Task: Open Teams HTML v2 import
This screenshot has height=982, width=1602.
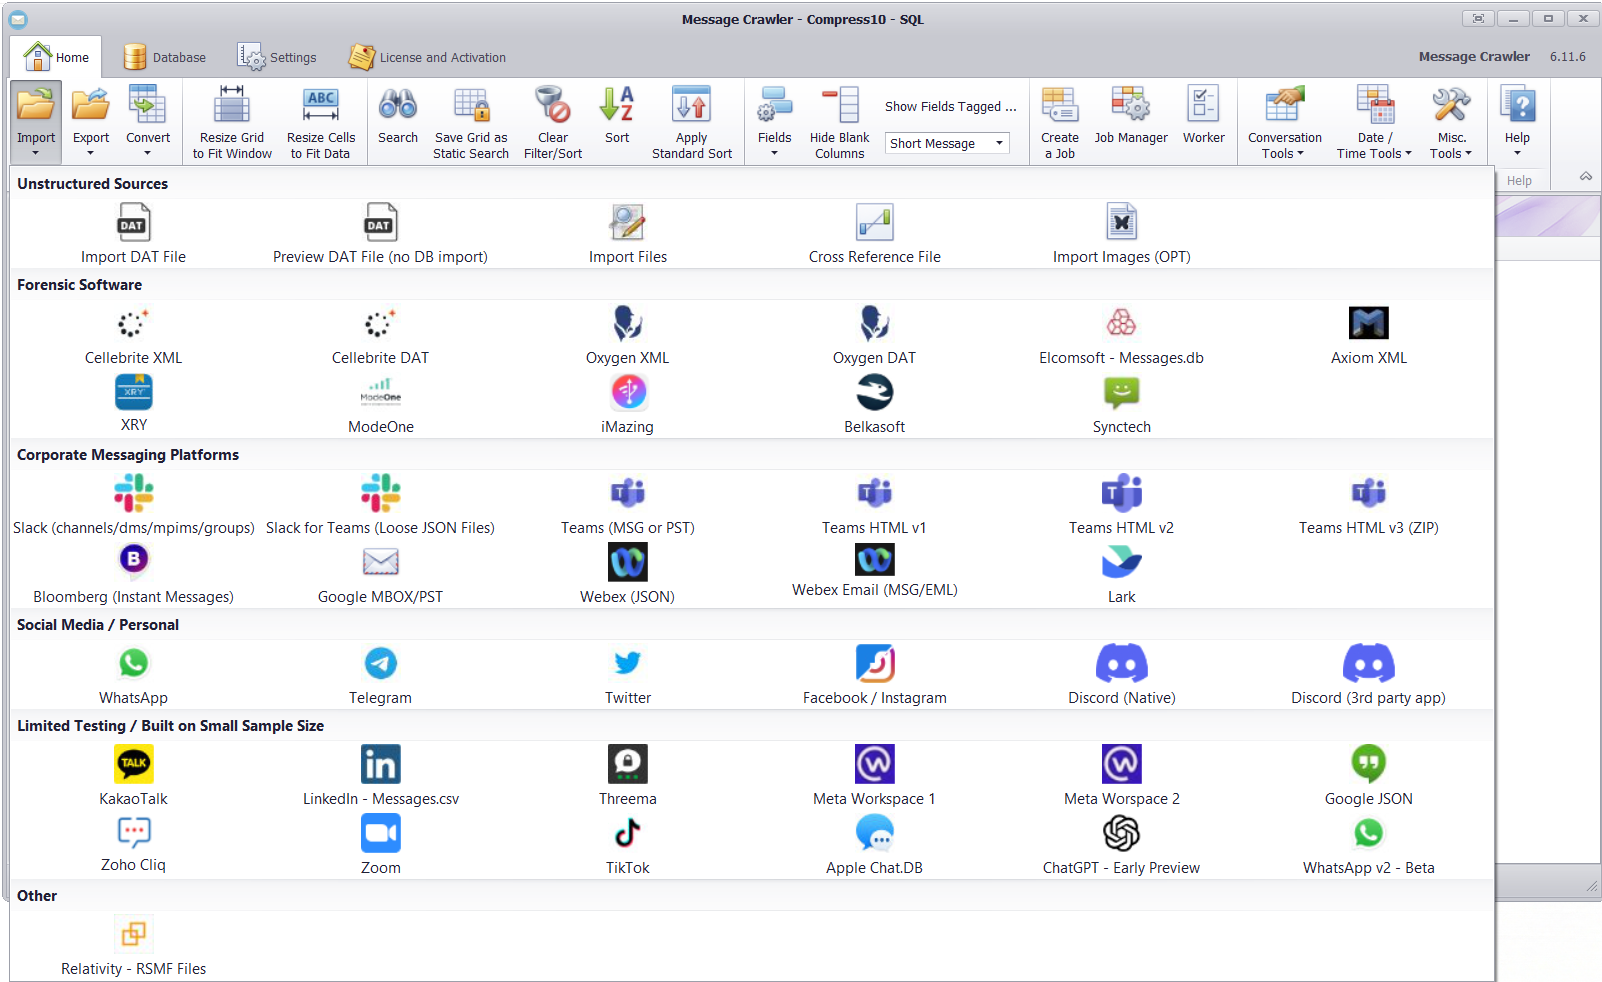Action: [1121, 506]
